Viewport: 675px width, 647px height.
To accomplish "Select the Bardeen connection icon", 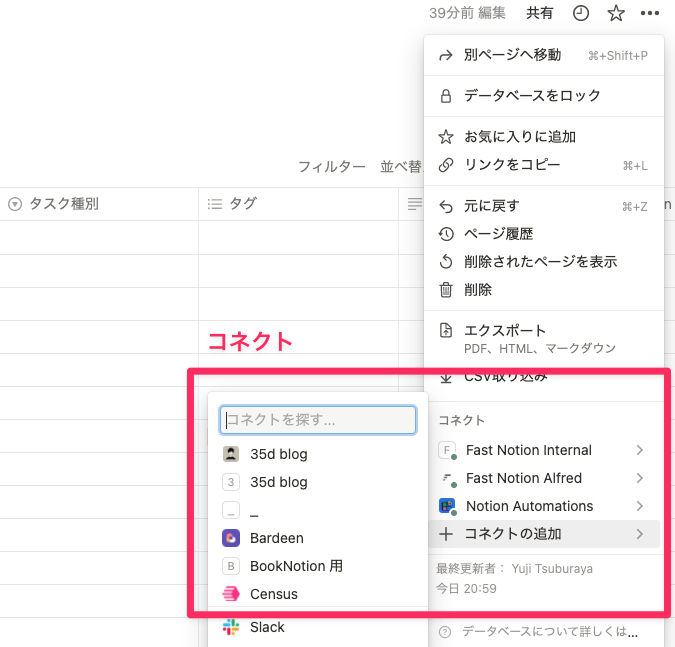I will click(x=231, y=538).
